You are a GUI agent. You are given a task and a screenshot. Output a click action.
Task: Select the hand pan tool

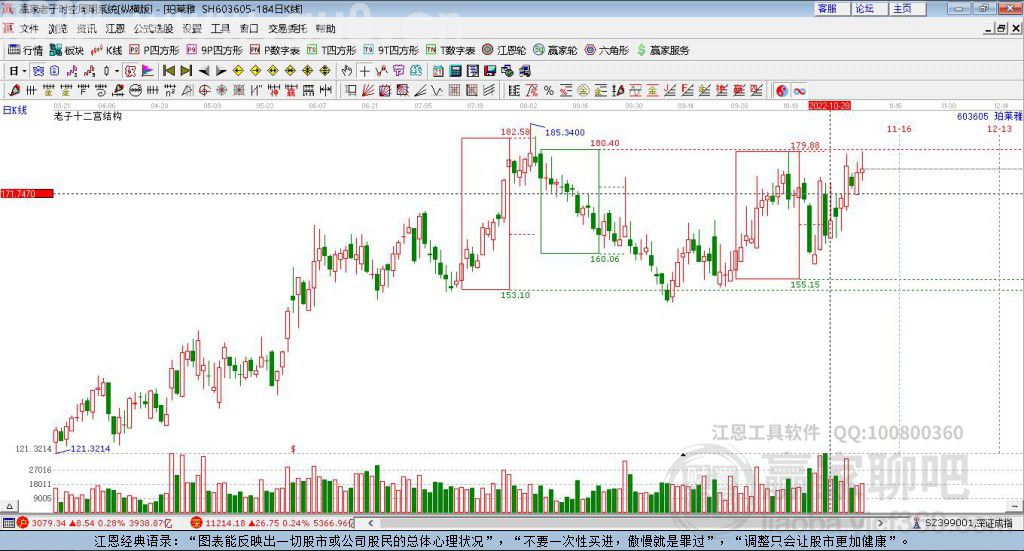point(347,71)
